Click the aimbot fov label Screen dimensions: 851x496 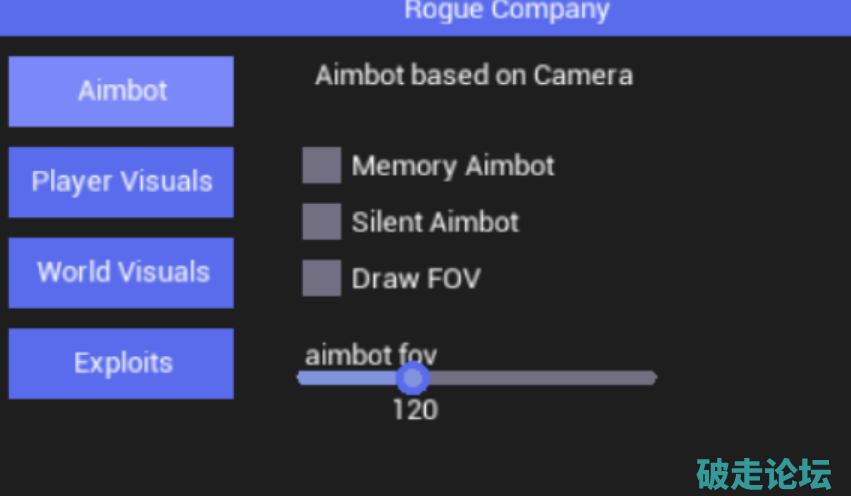371,355
